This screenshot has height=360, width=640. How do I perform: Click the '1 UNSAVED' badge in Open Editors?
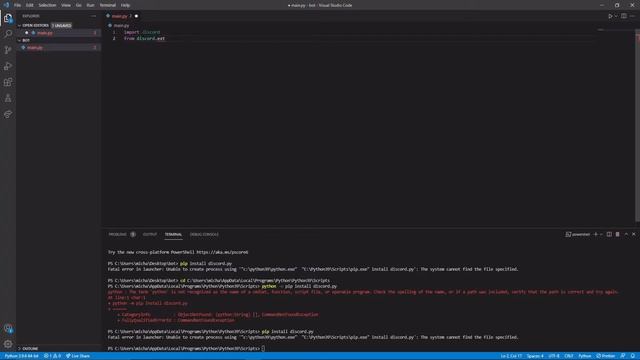62,25
